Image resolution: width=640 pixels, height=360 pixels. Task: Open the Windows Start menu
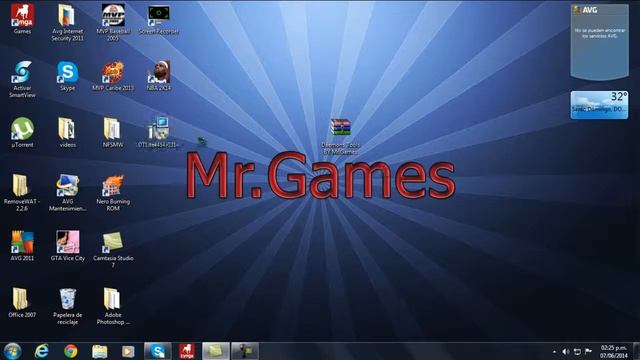12,351
